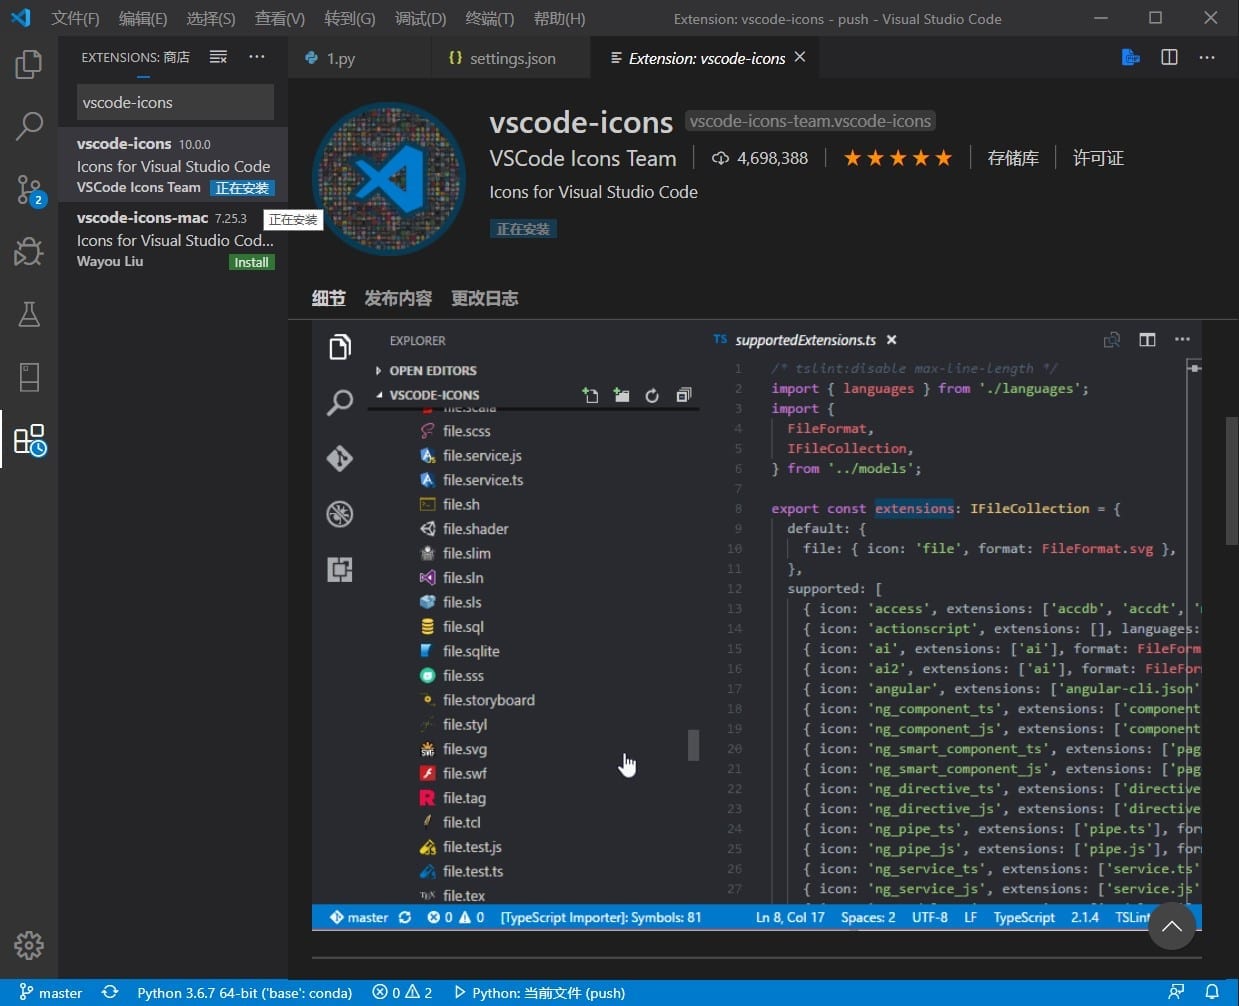Open the 存储库 repository link
This screenshot has height=1006, width=1239.
[1012, 158]
